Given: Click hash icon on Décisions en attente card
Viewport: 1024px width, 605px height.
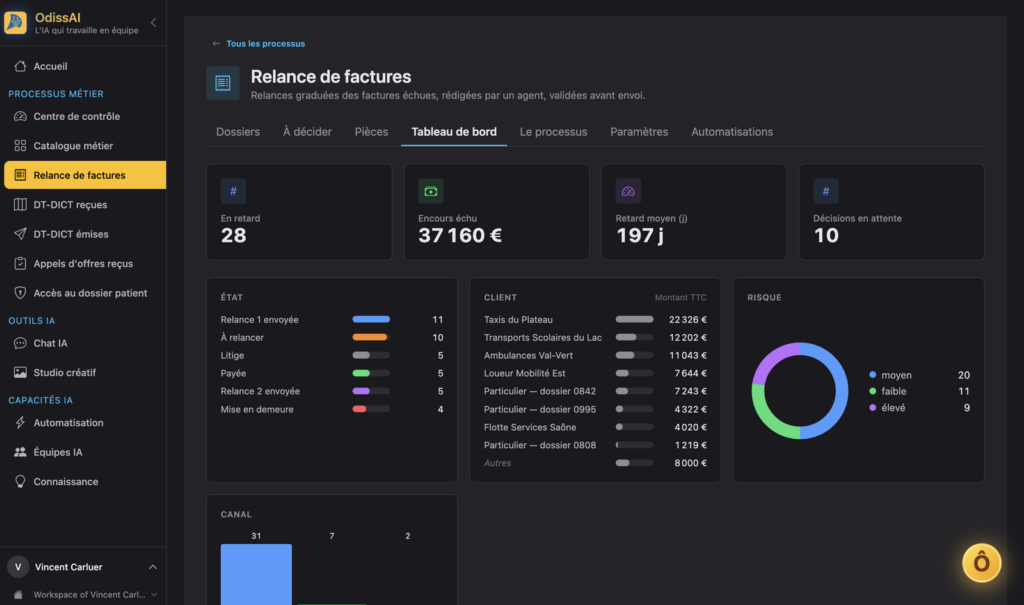Looking at the screenshot, I should point(825,191).
